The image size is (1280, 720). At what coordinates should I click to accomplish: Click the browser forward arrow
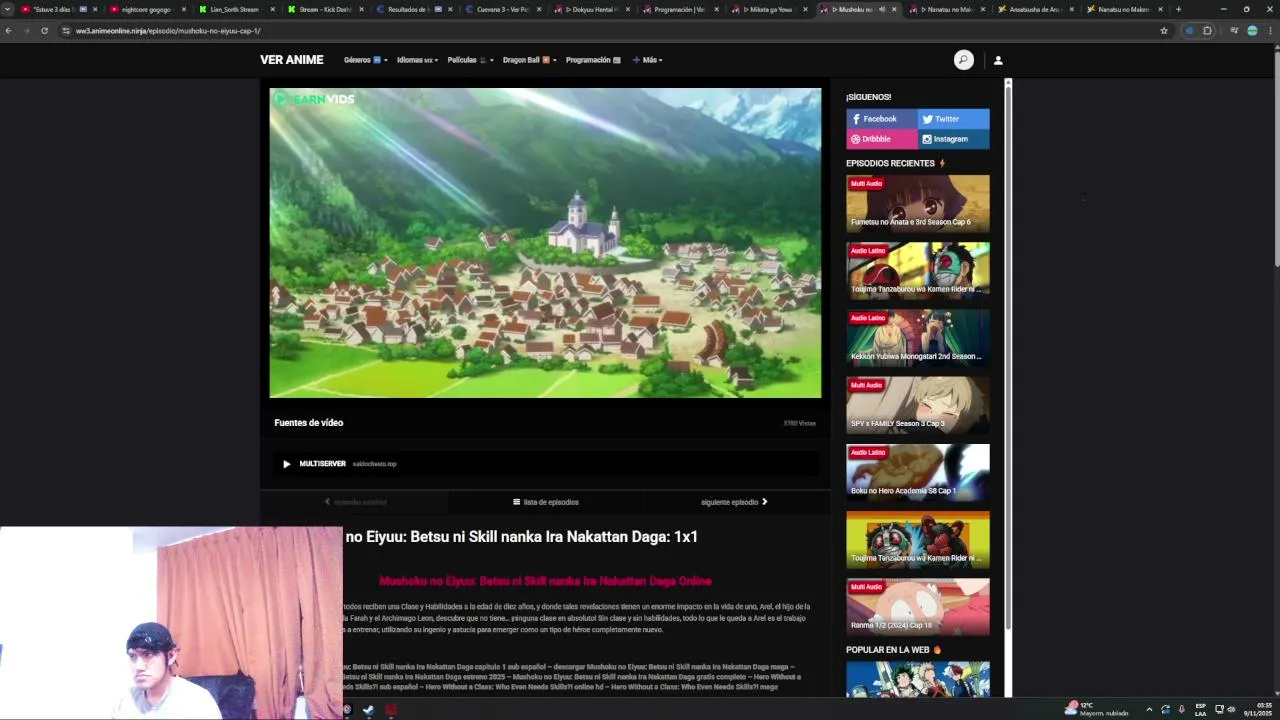point(26,31)
